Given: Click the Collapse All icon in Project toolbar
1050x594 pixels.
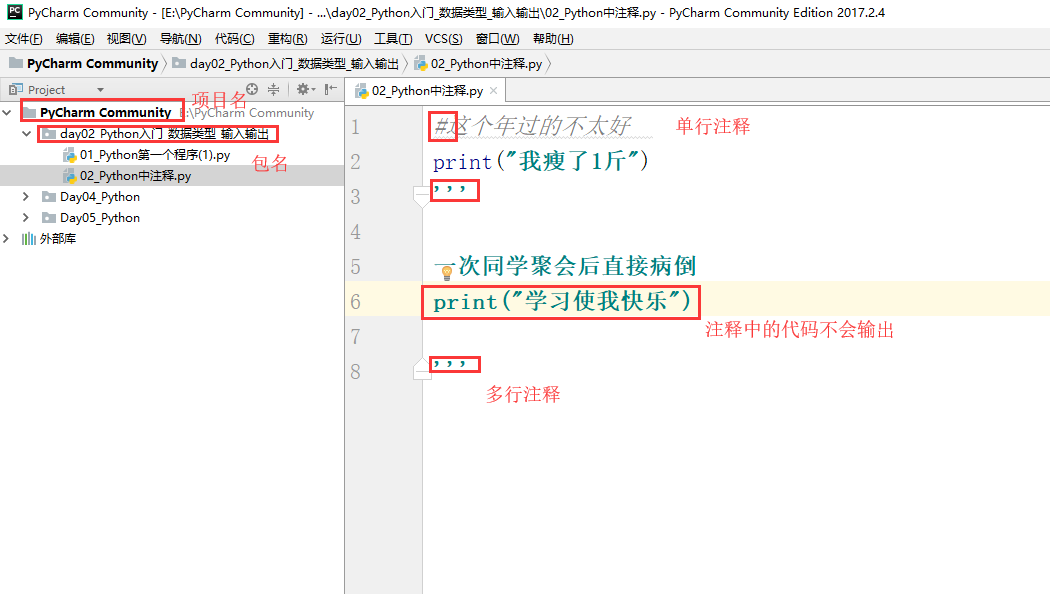Looking at the screenshot, I should click(273, 89).
